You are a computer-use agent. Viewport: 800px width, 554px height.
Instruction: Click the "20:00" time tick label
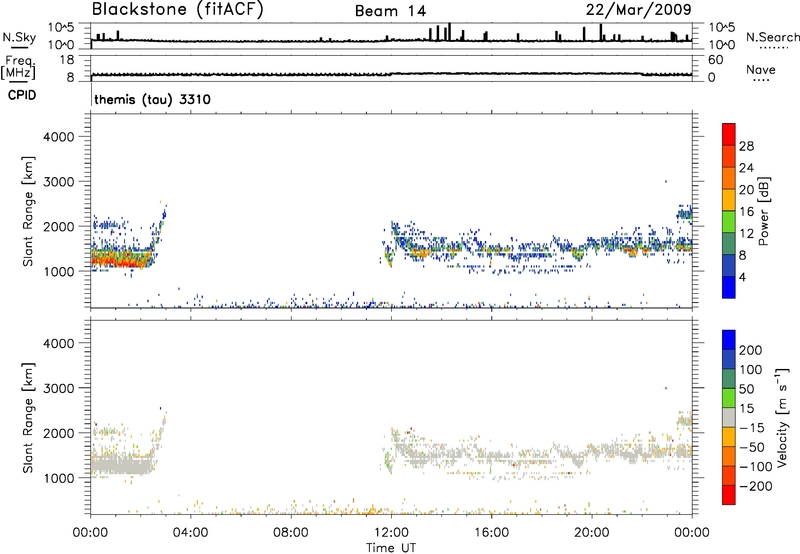click(x=591, y=533)
